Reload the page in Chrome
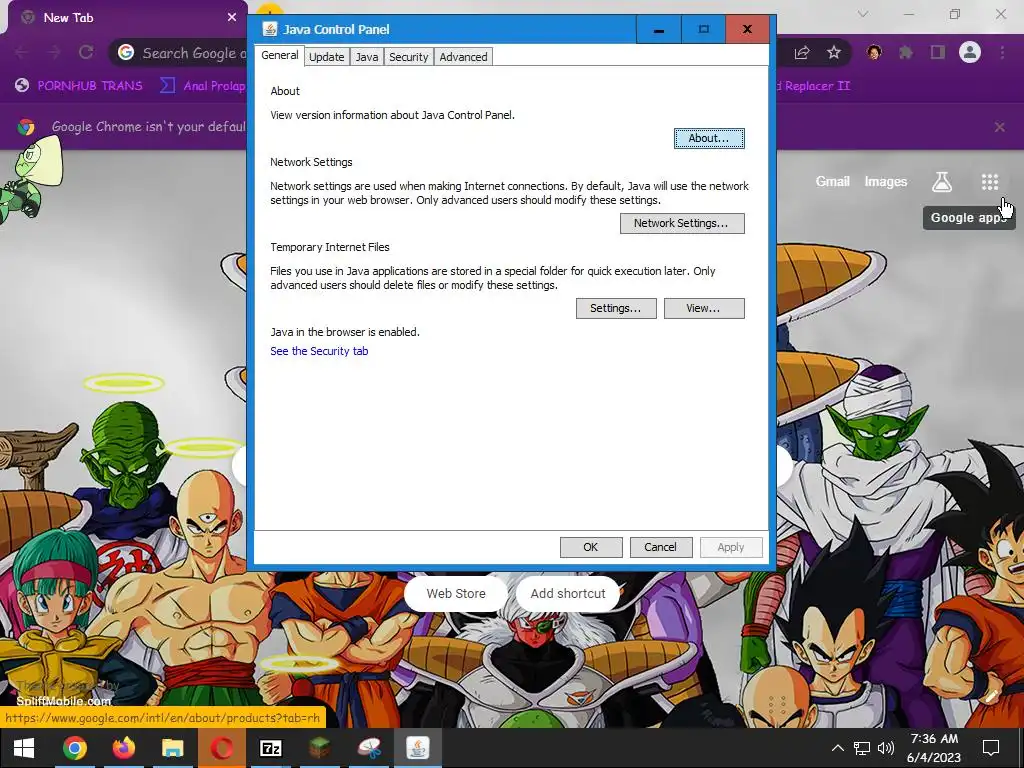Viewport: 1024px width, 768px height. coord(86,52)
